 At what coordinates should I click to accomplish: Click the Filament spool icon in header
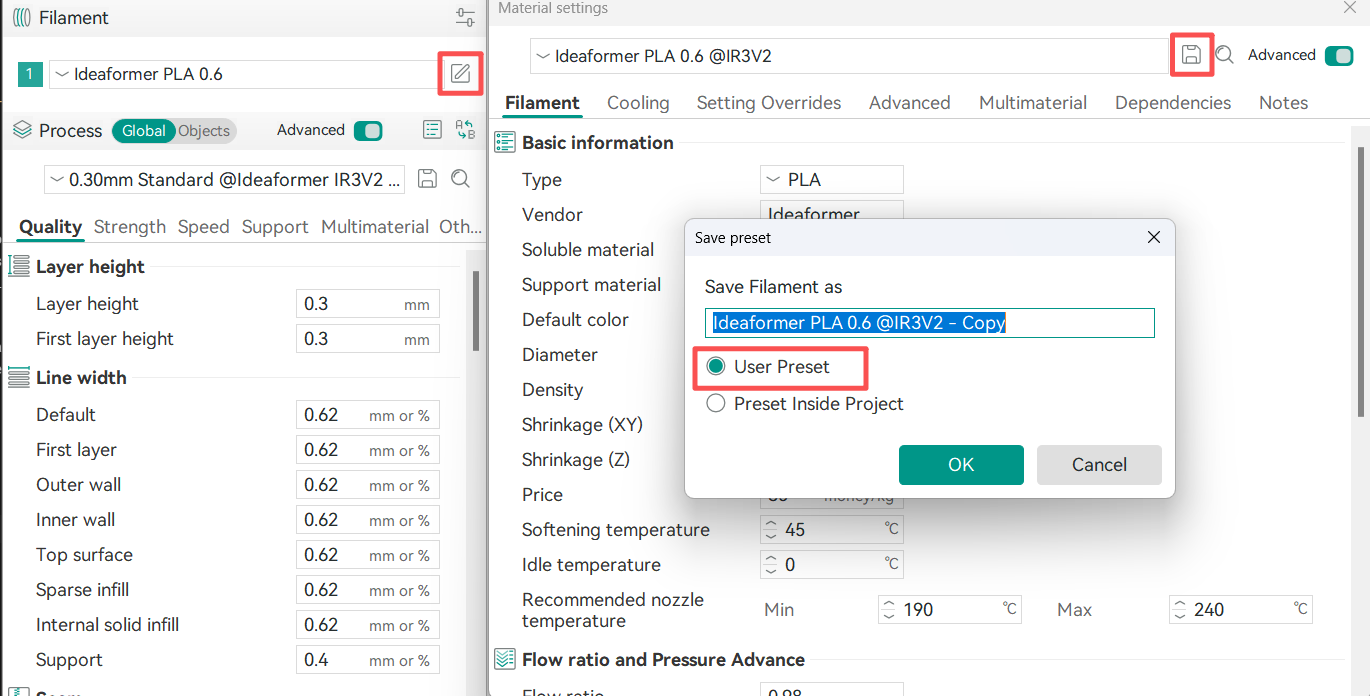point(22,17)
